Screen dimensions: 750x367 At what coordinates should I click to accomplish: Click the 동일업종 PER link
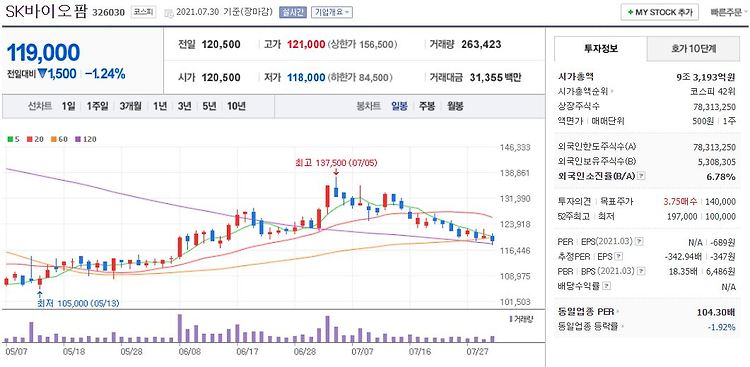pos(589,312)
